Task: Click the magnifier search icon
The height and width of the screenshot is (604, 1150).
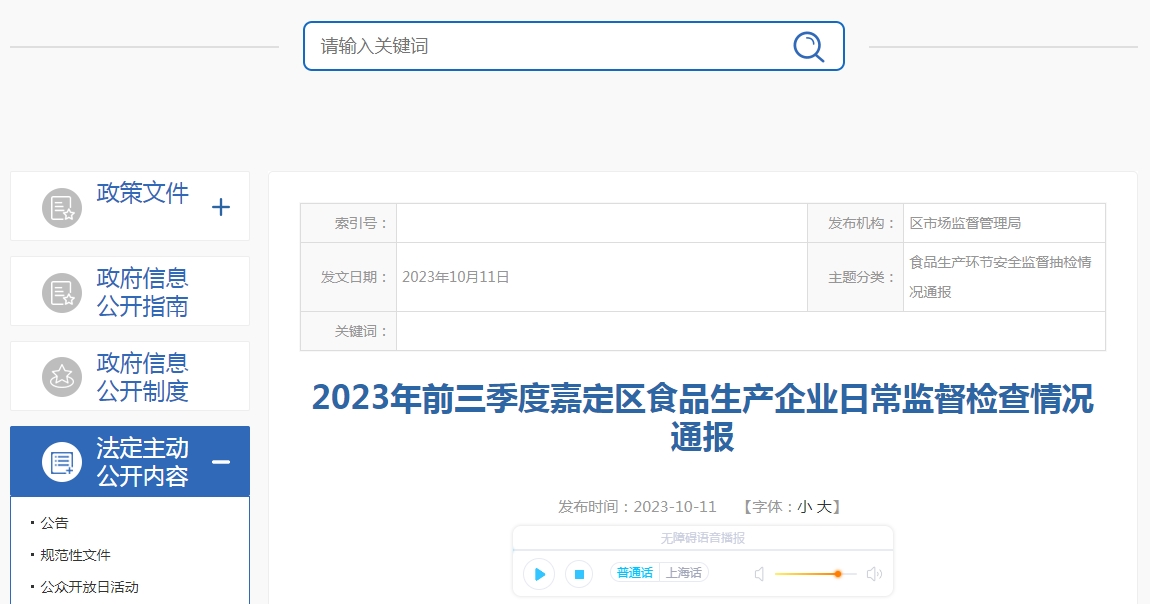Action: click(x=808, y=46)
